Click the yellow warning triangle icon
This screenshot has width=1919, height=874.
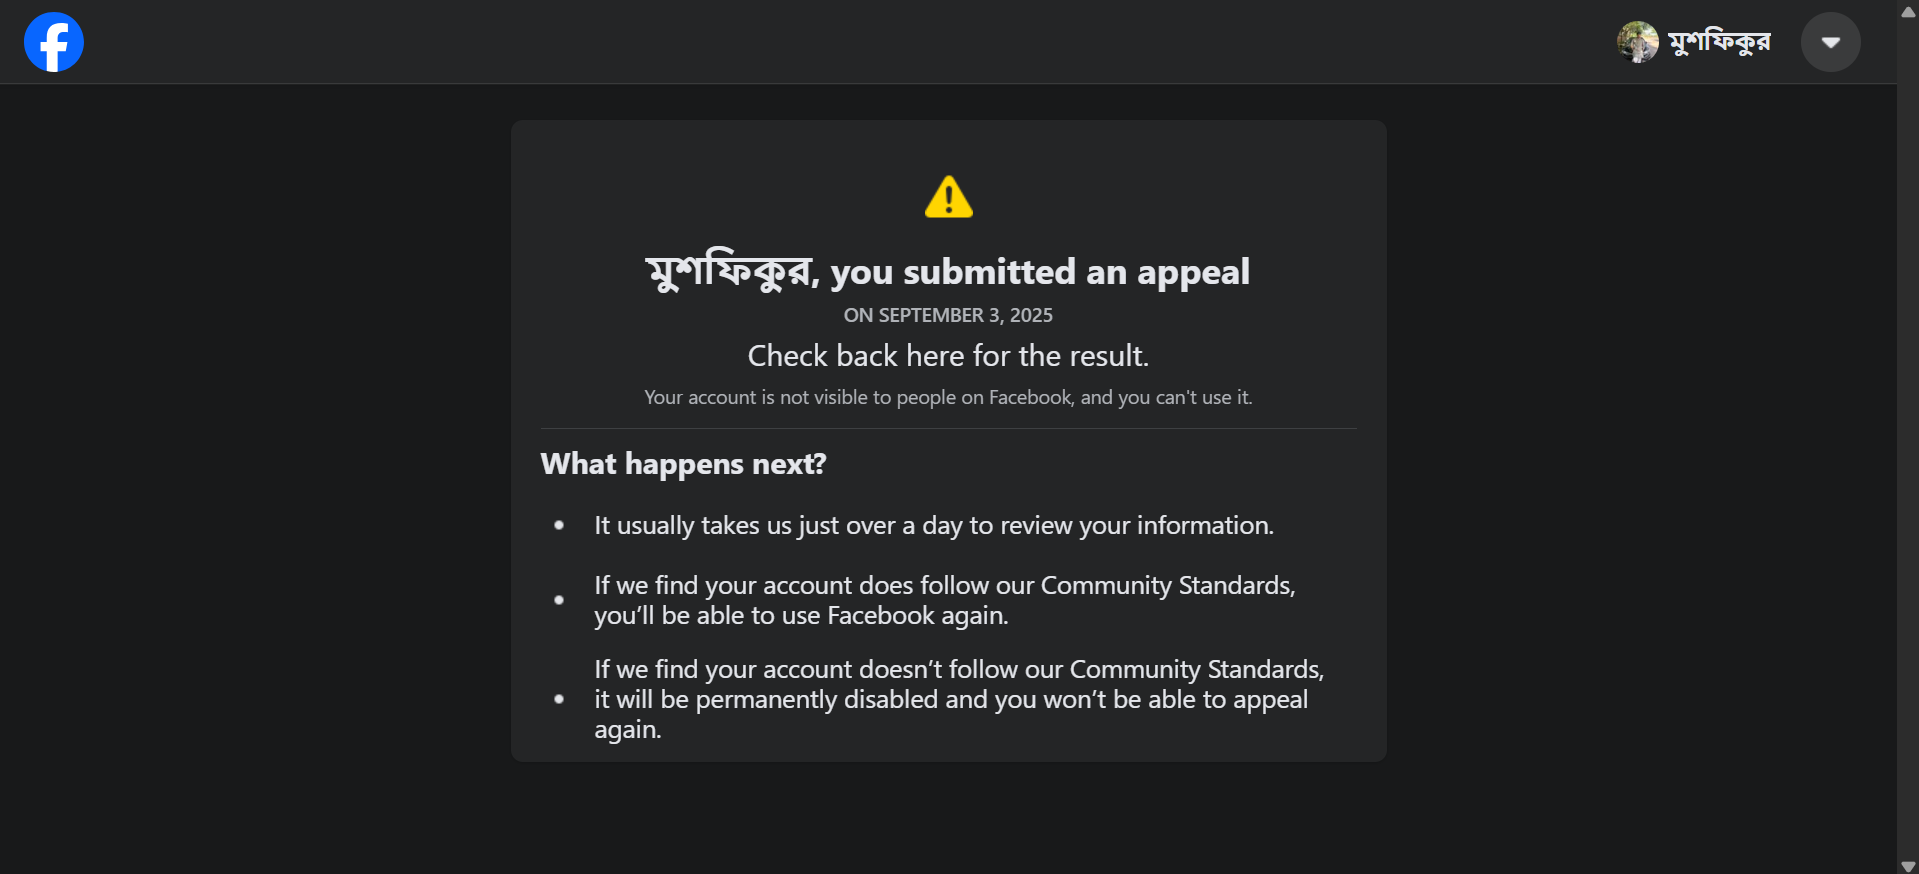(948, 197)
